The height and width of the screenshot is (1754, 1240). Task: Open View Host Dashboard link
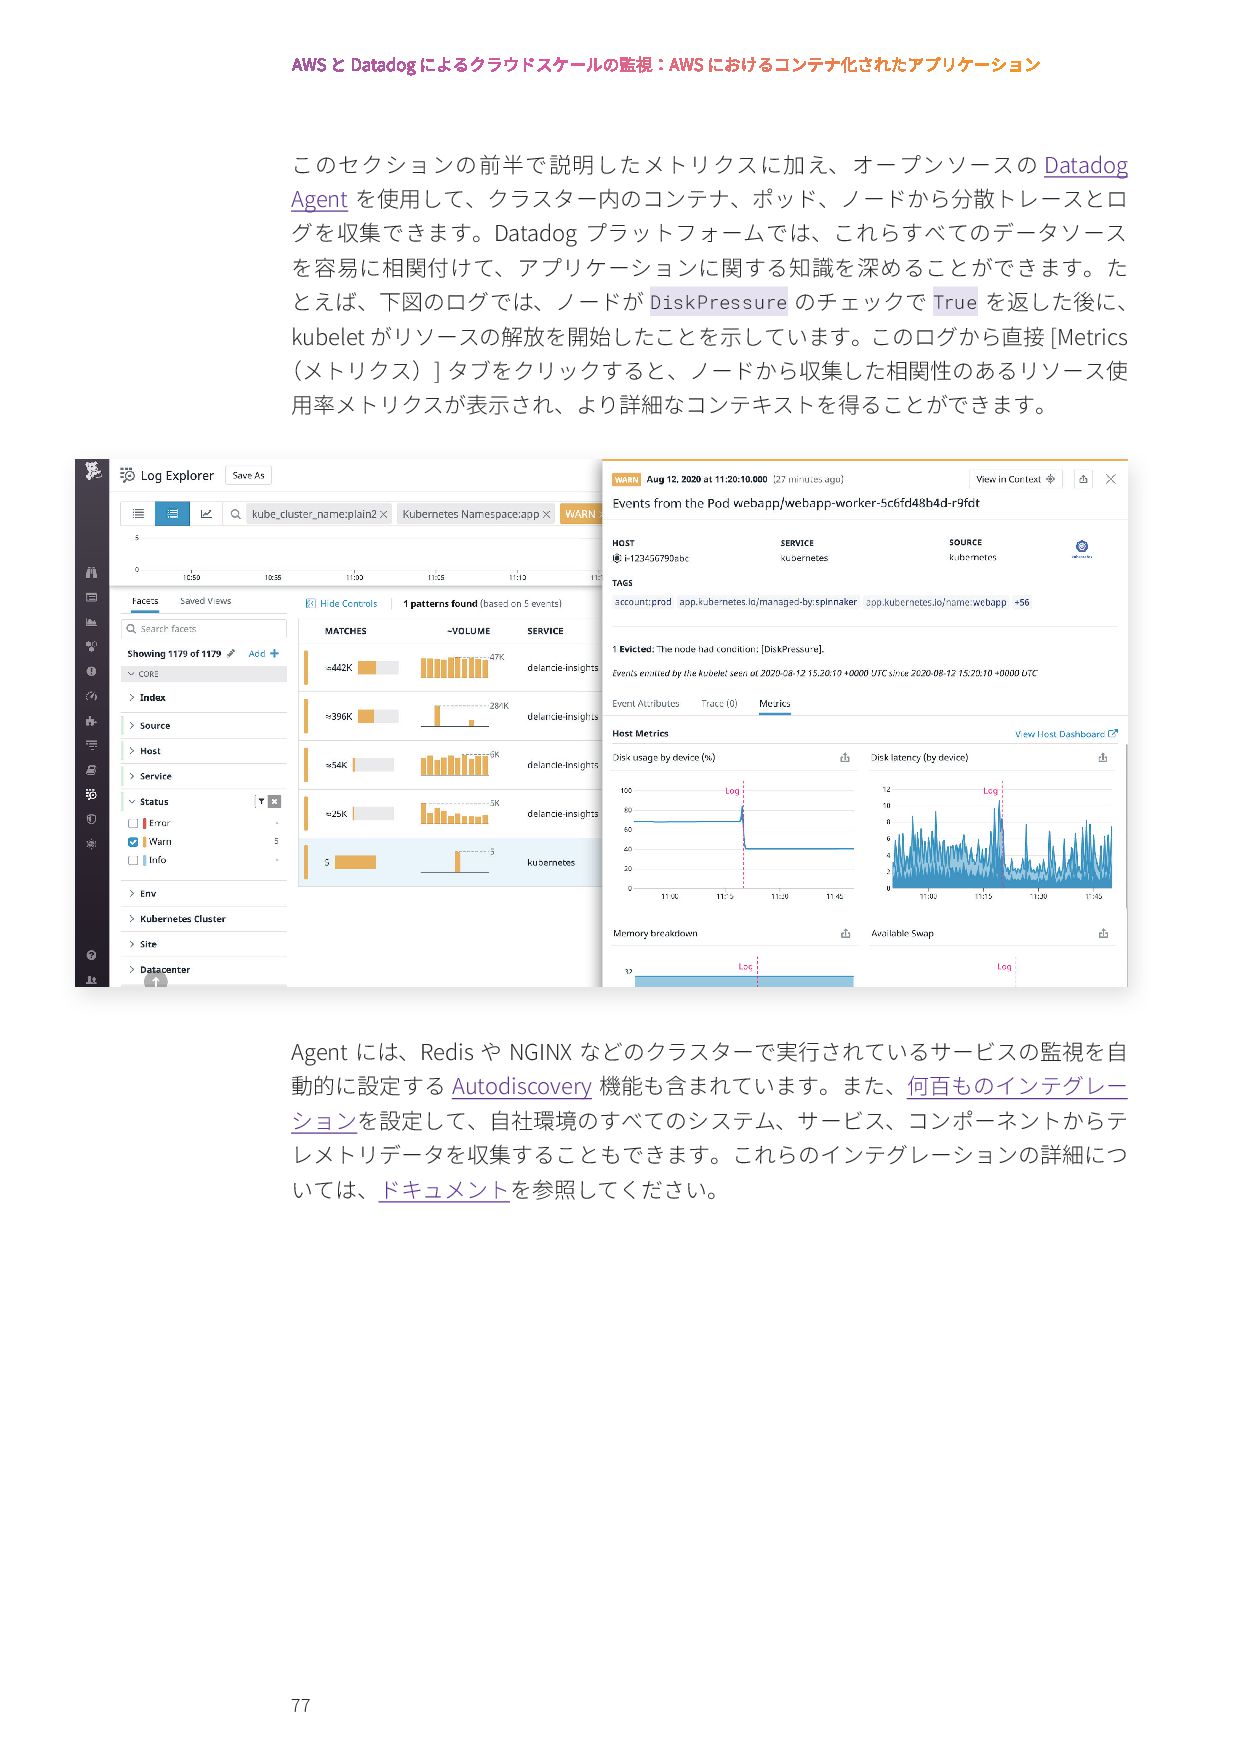[x=1066, y=733]
